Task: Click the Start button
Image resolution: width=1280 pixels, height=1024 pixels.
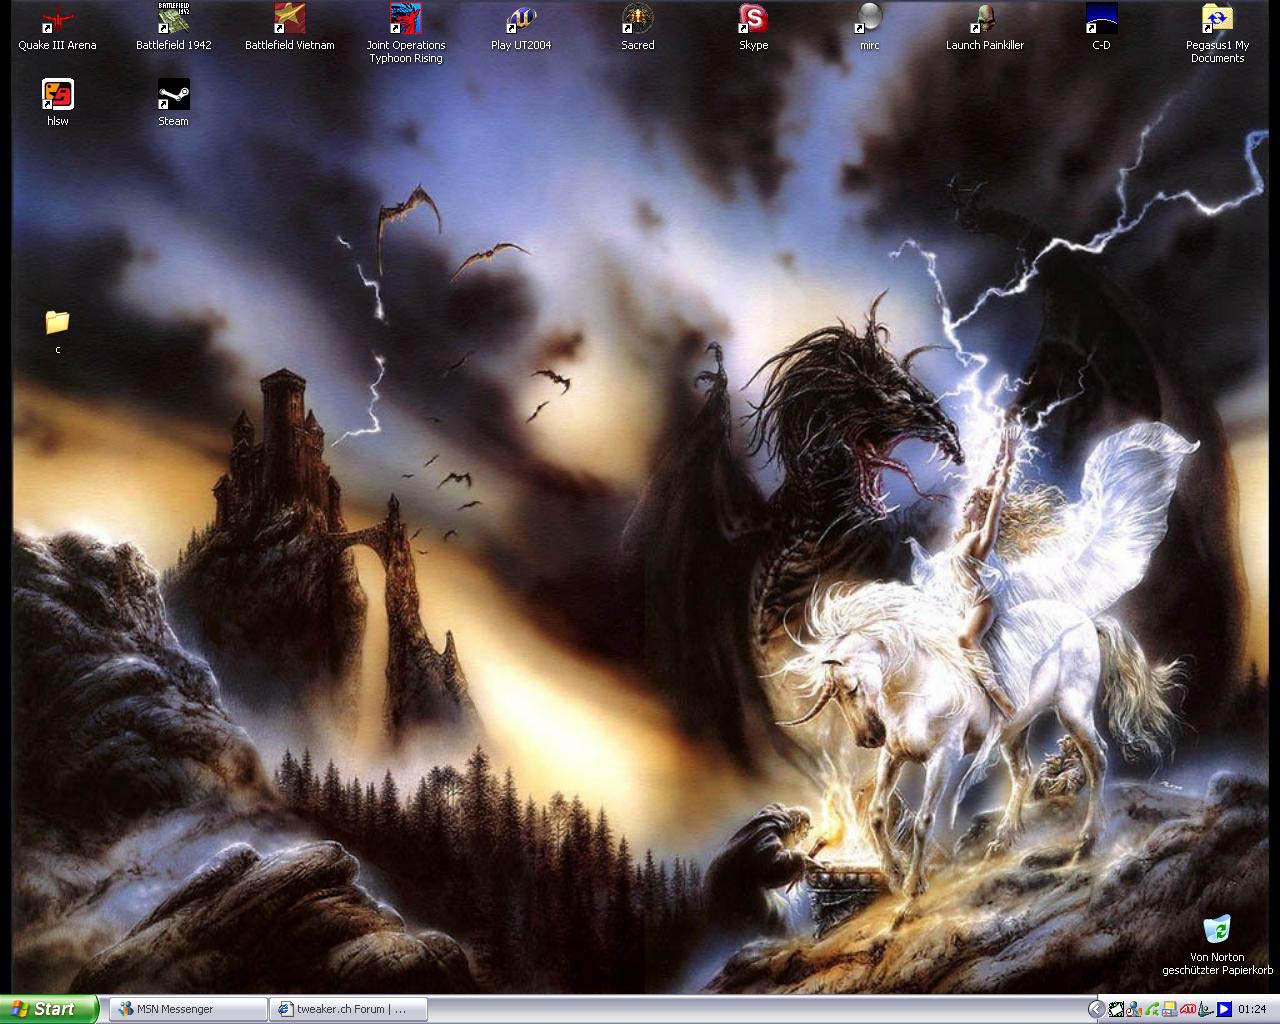Action: click(x=49, y=1009)
